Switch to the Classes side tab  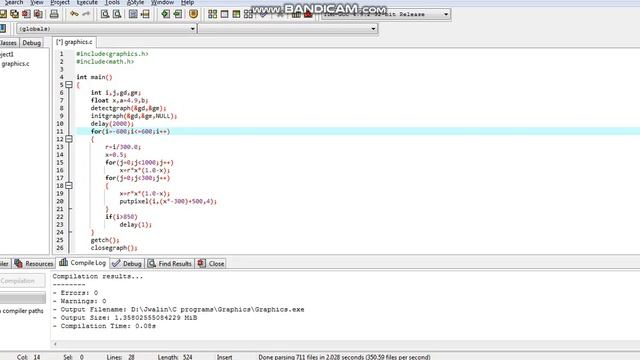[x=9, y=43]
